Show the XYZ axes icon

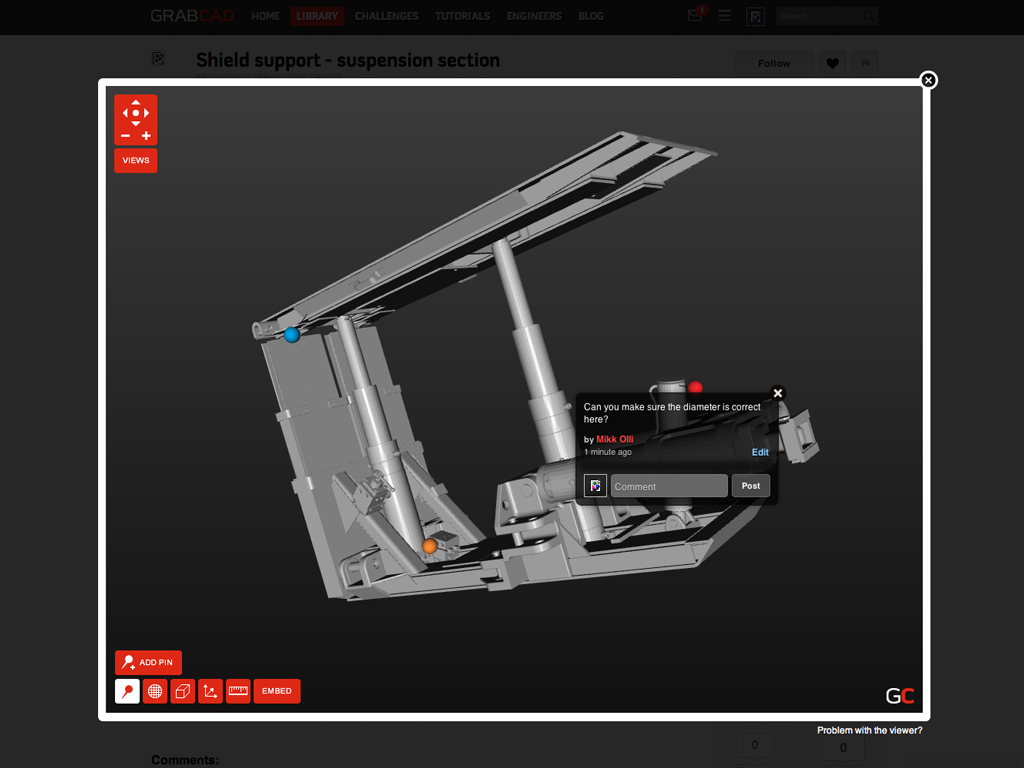pyautogui.click(x=210, y=691)
